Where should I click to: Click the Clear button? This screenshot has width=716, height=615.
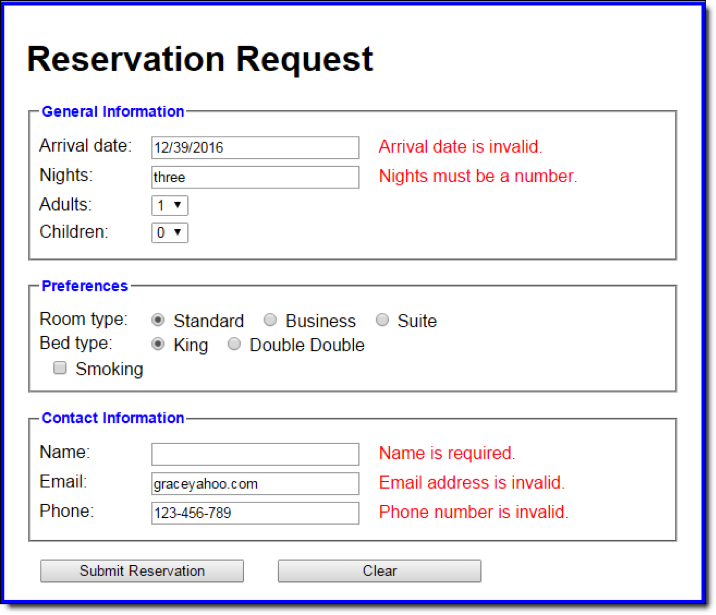(x=379, y=571)
